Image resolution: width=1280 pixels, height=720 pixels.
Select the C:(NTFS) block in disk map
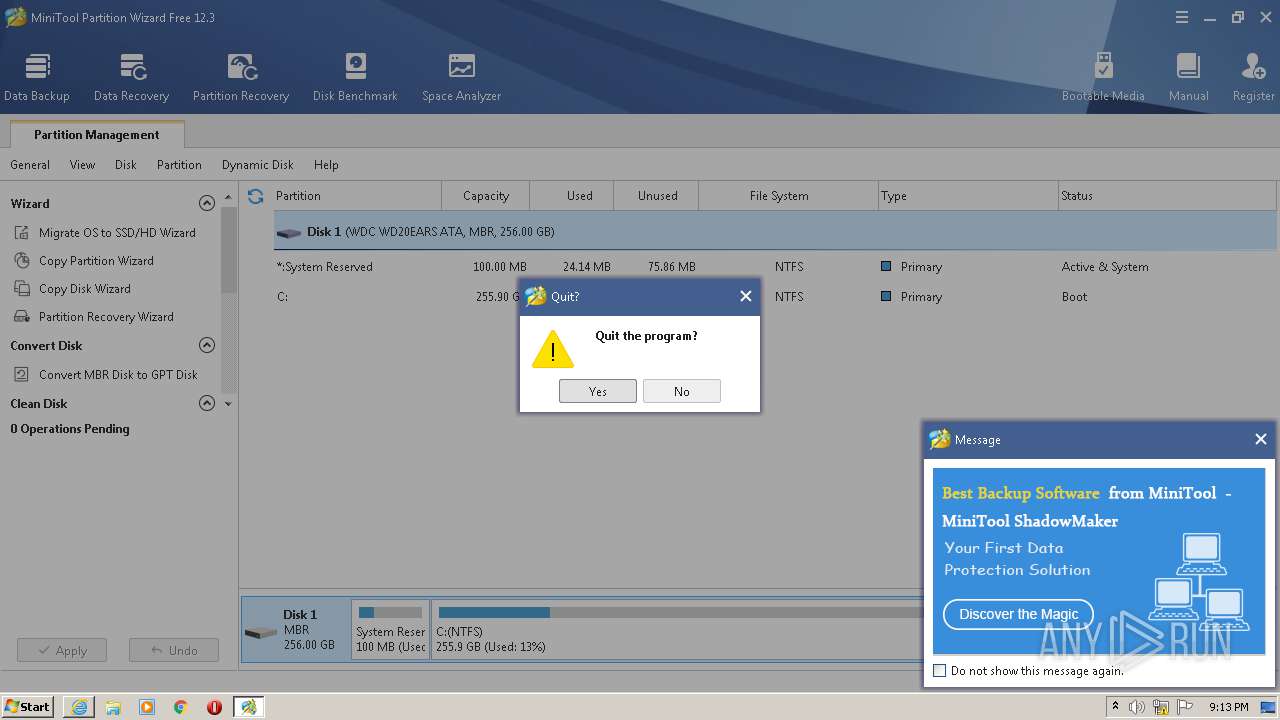point(677,628)
